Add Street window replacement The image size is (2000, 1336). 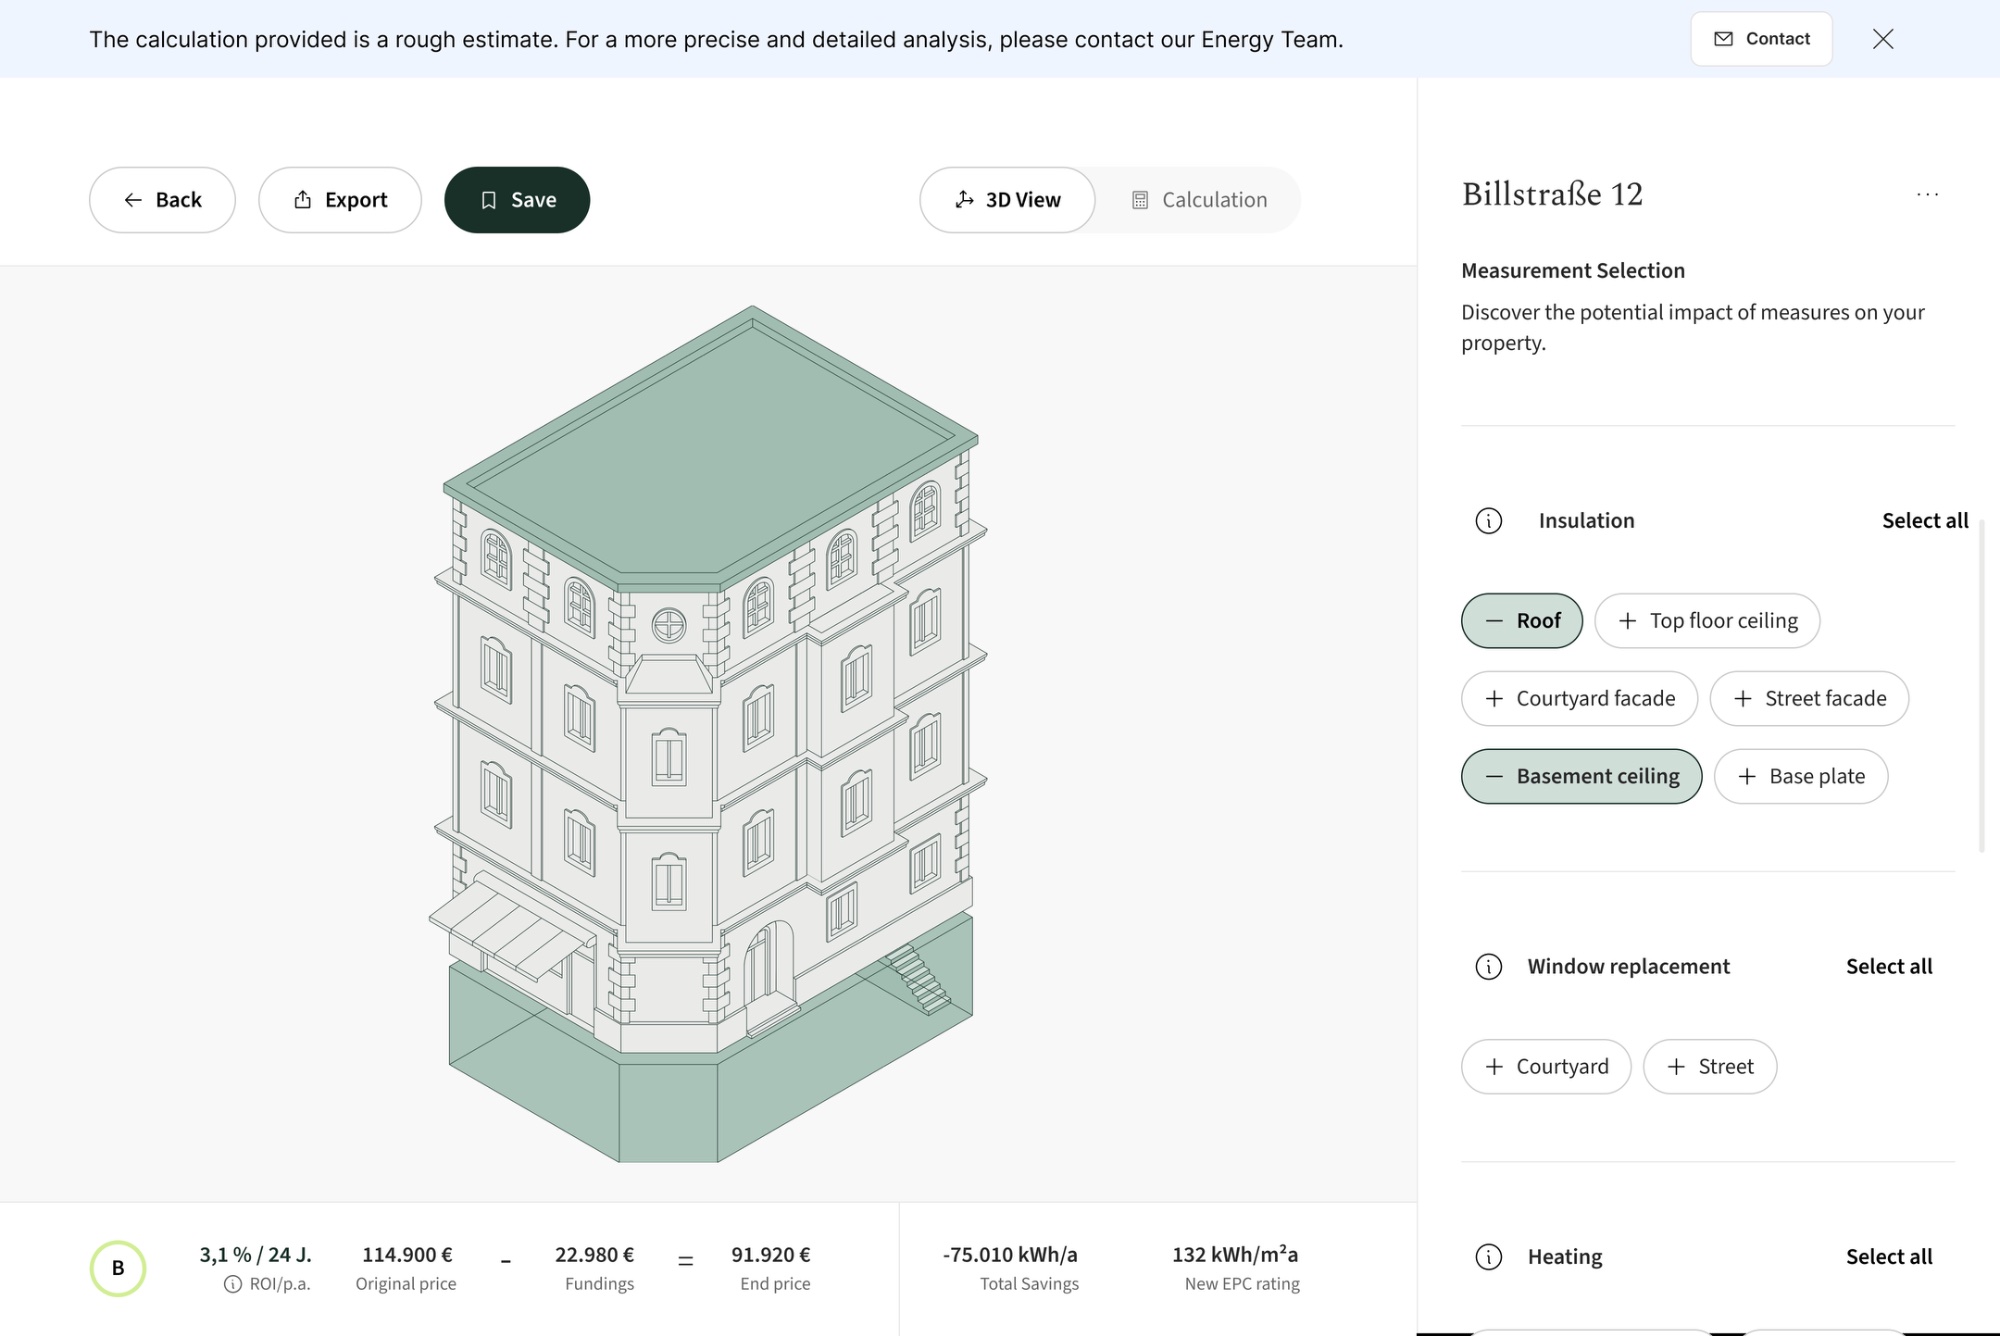(x=1710, y=1067)
